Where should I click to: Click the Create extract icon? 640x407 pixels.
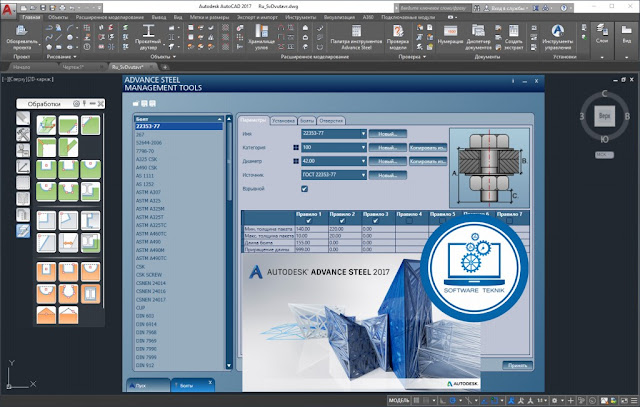tap(513, 37)
